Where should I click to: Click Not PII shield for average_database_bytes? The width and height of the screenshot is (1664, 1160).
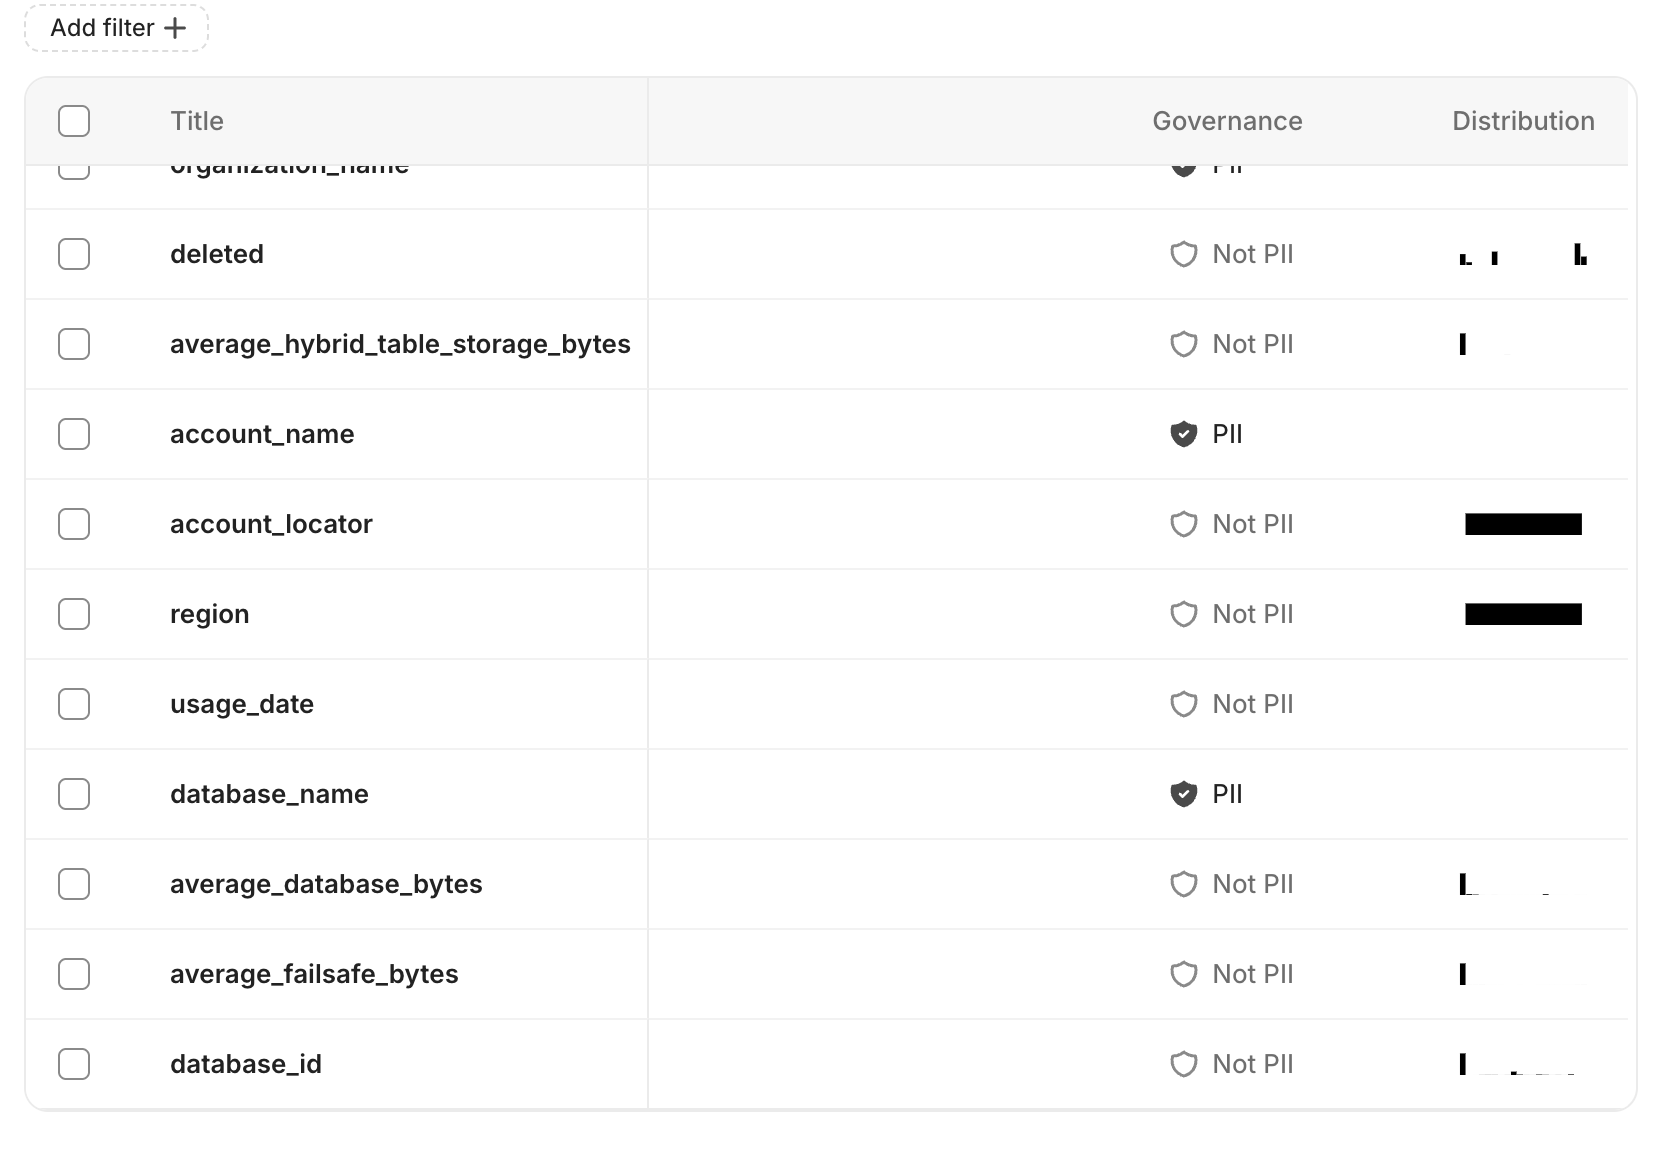pyautogui.click(x=1183, y=884)
